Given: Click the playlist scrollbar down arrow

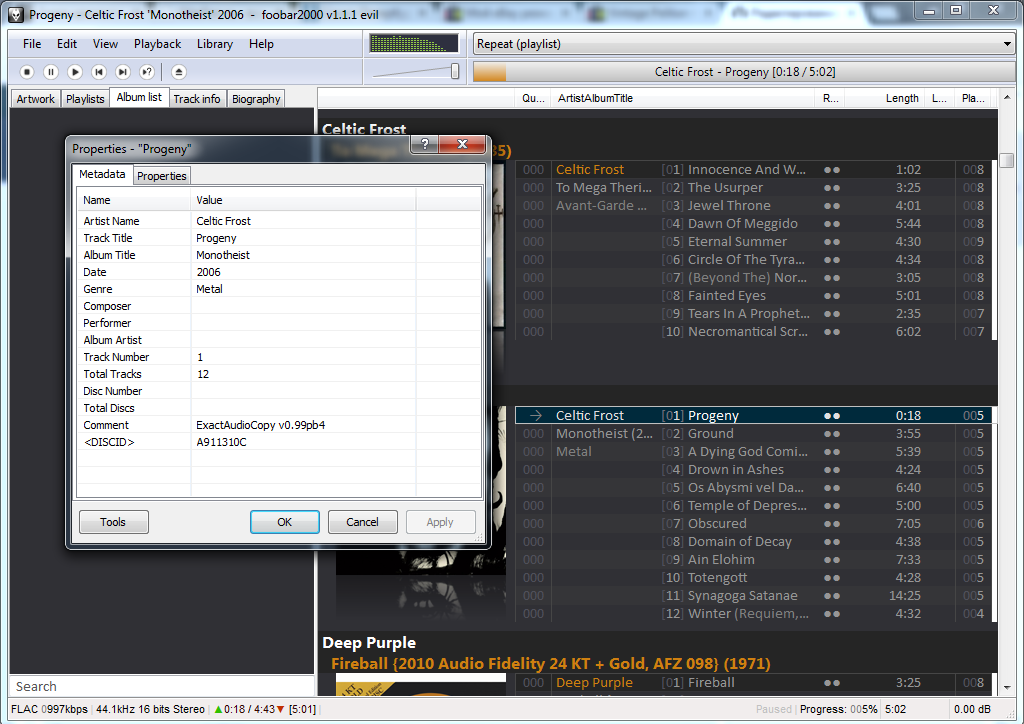Looking at the screenshot, I should [1006, 687].
